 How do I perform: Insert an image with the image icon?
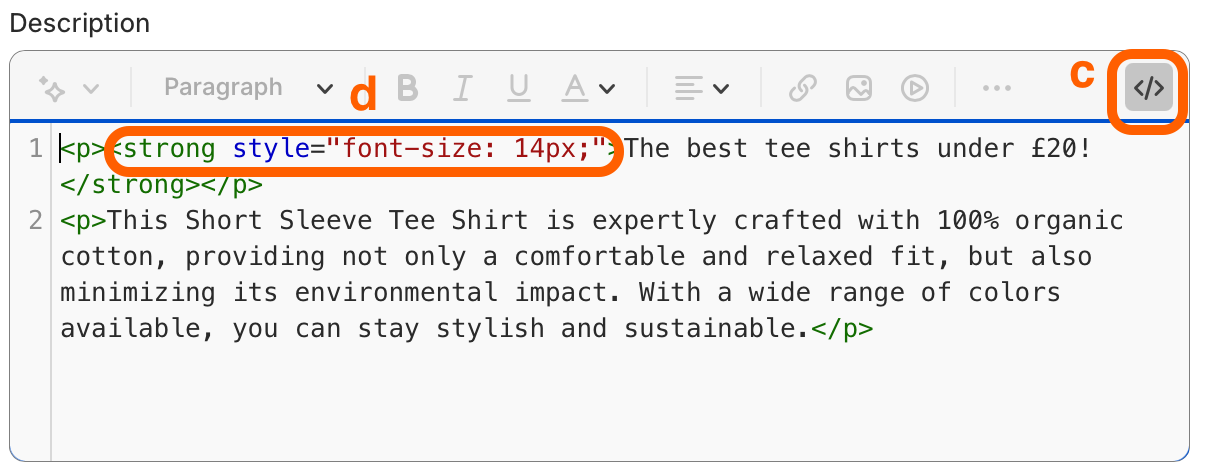click(858, 89)
